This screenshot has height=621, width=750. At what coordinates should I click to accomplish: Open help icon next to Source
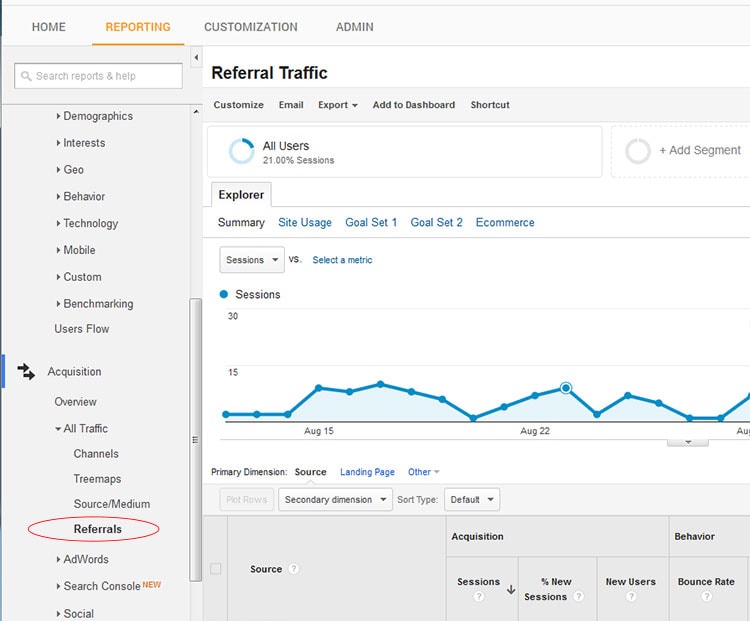pos(294,569)
